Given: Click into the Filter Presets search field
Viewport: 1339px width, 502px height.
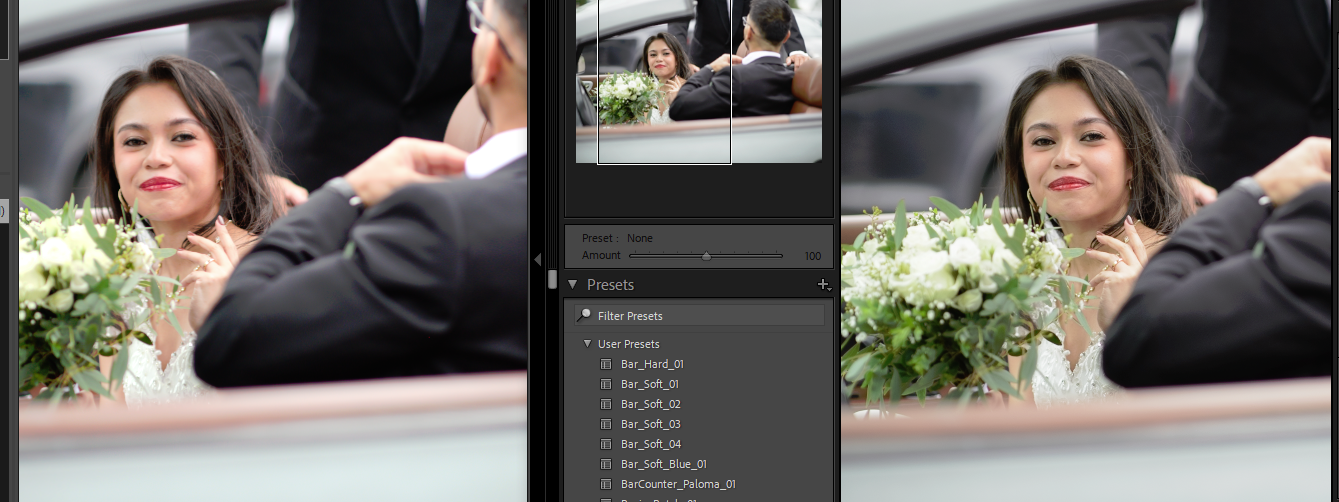Looking at the screenshot, I should 699,316.
